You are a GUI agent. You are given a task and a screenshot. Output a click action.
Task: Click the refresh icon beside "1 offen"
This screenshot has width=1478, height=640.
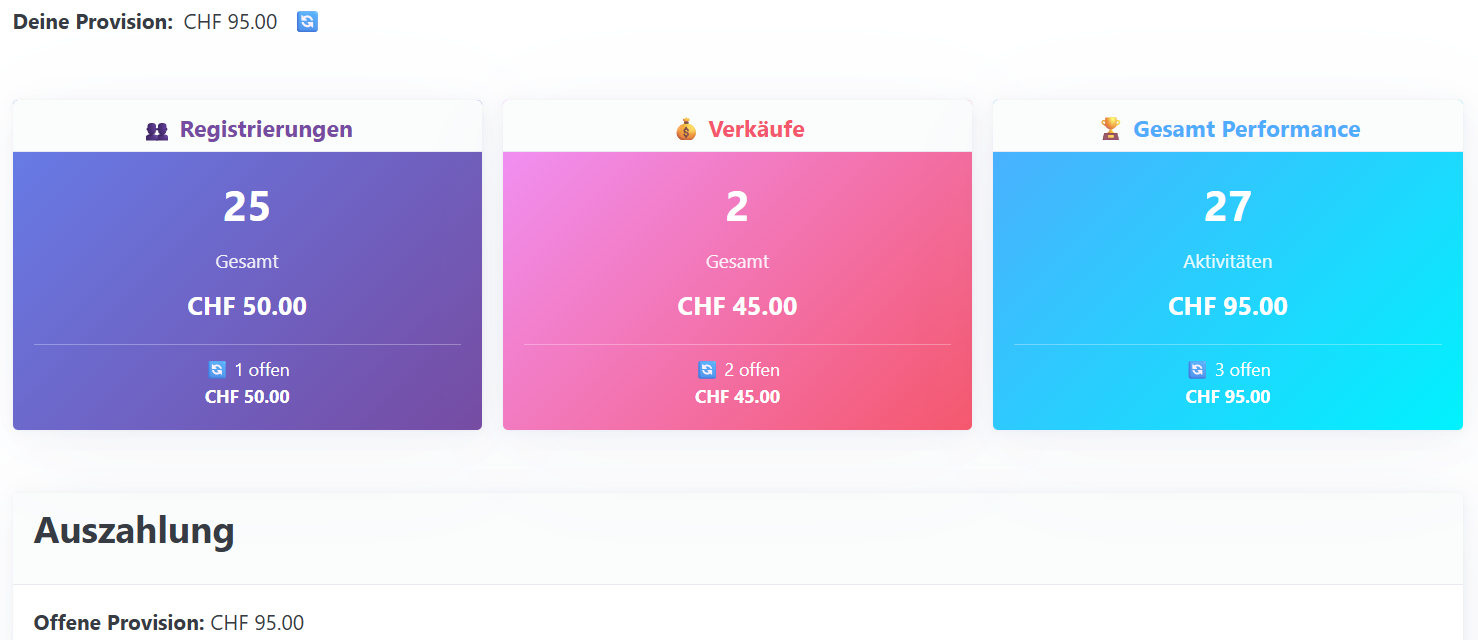217,370
